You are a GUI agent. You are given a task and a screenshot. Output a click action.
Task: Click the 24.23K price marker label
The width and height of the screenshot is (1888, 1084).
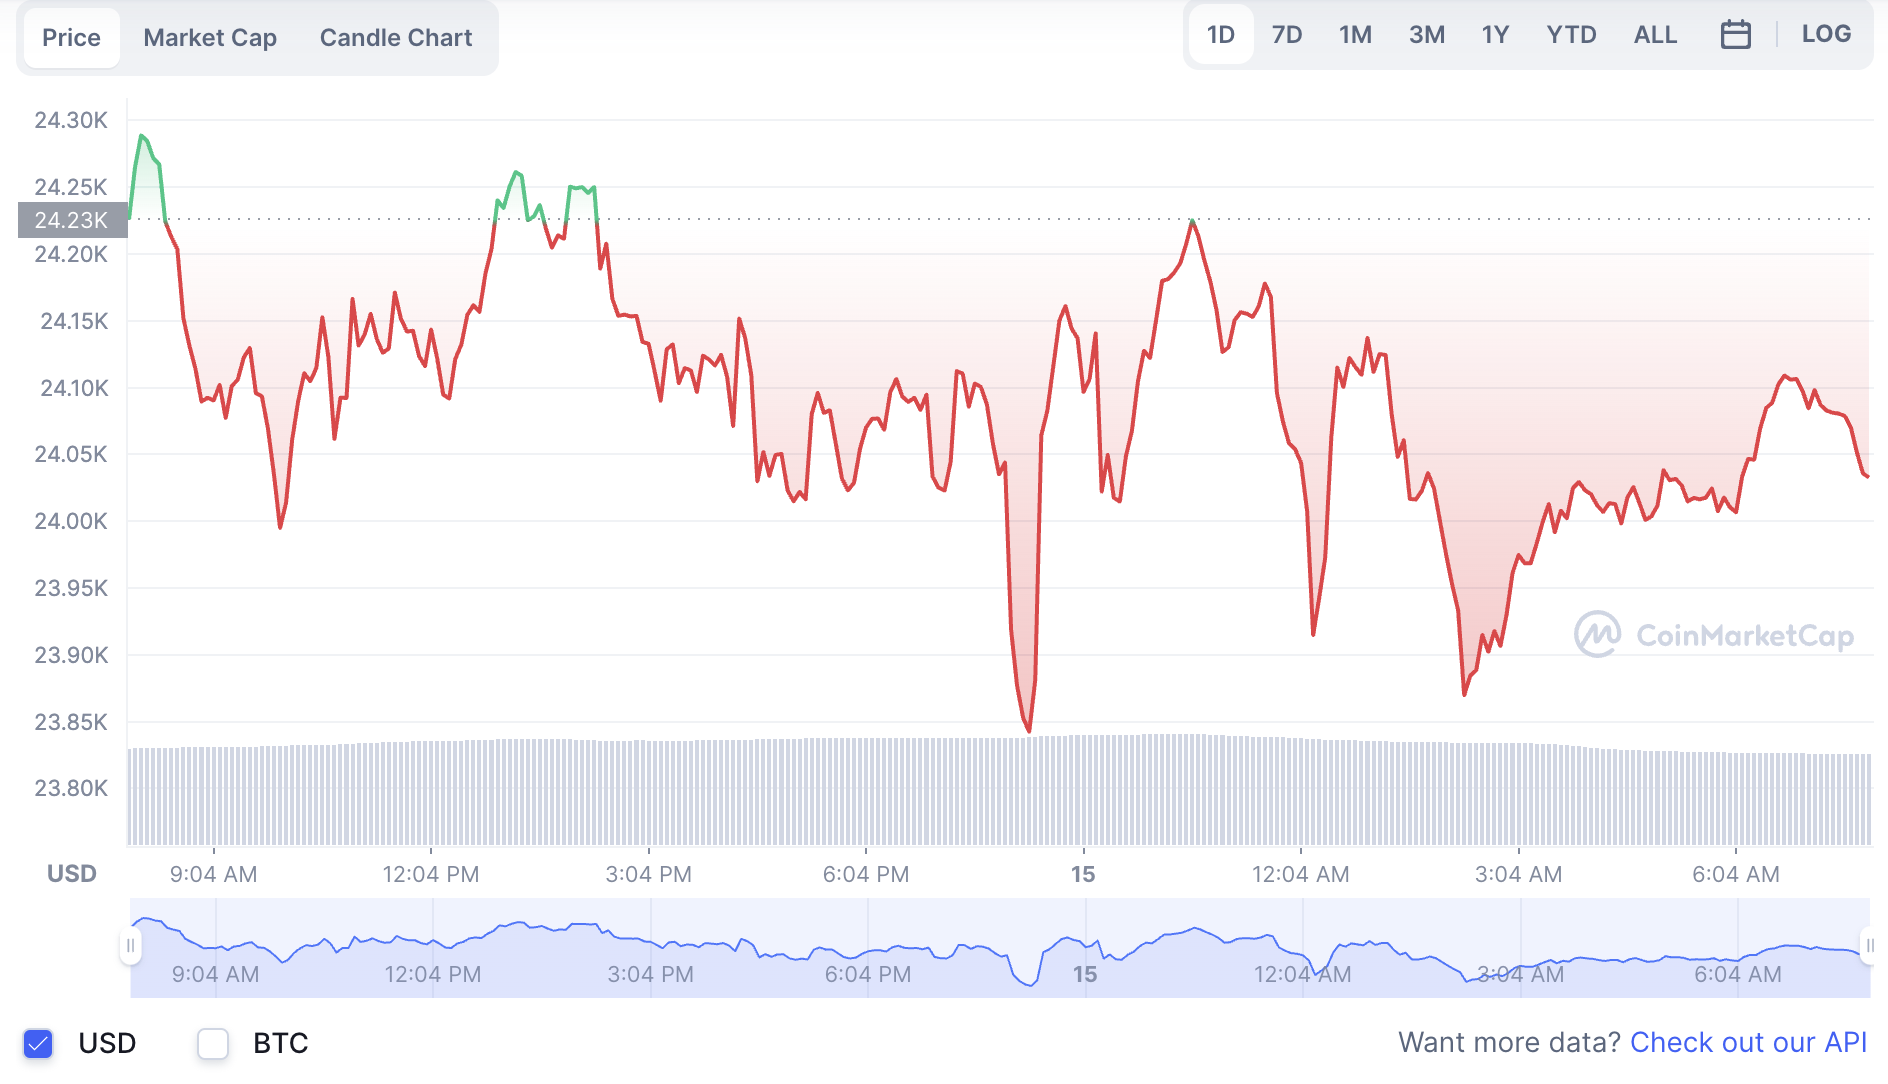[72, 220]
